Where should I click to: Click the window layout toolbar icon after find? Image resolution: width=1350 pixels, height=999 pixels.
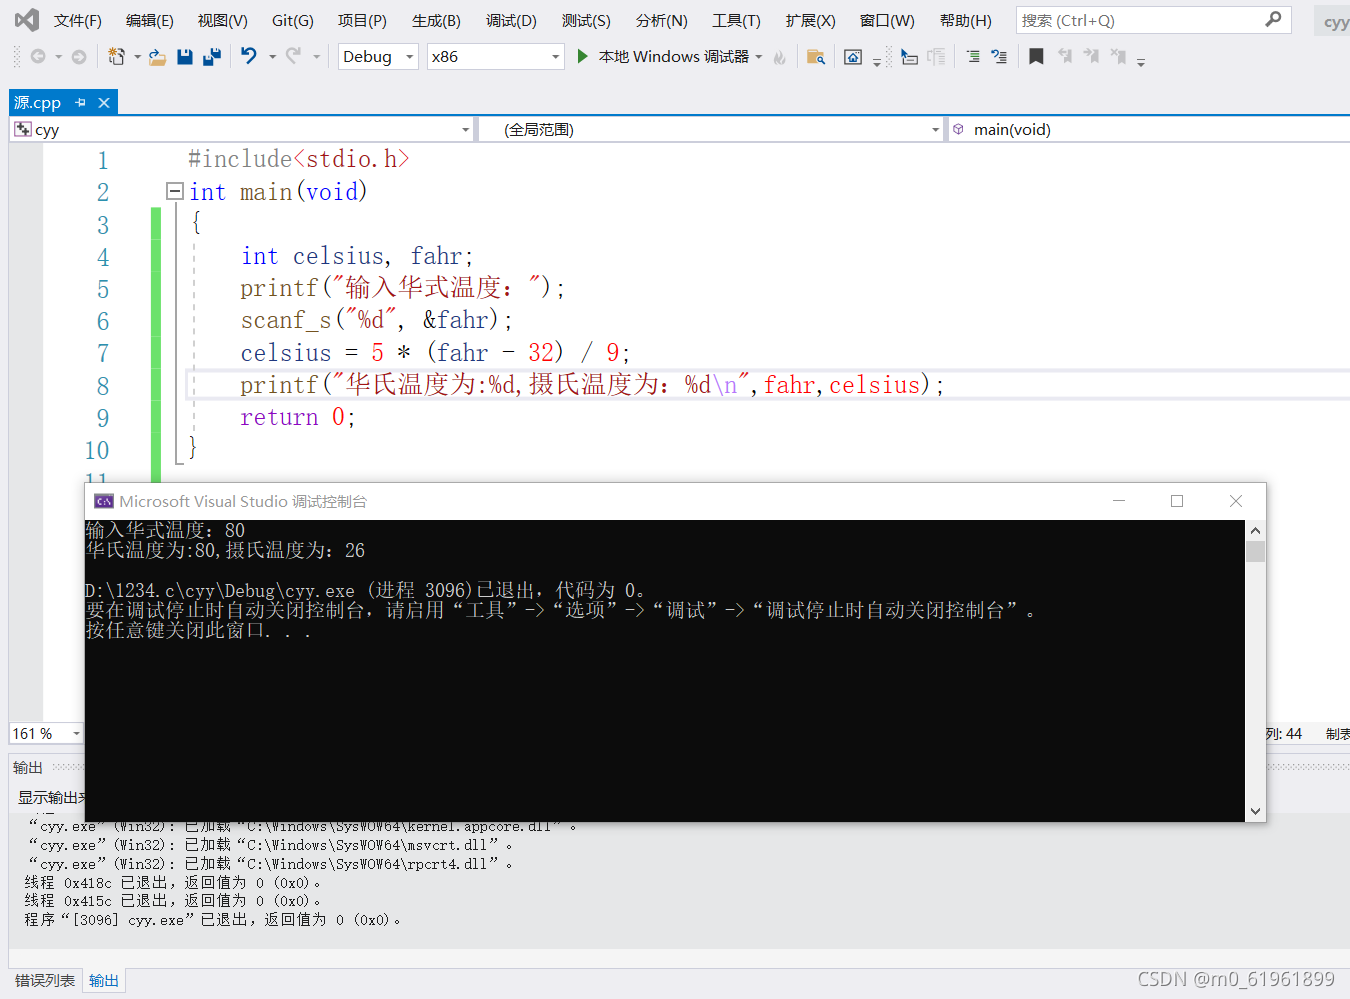coord(853,57)
